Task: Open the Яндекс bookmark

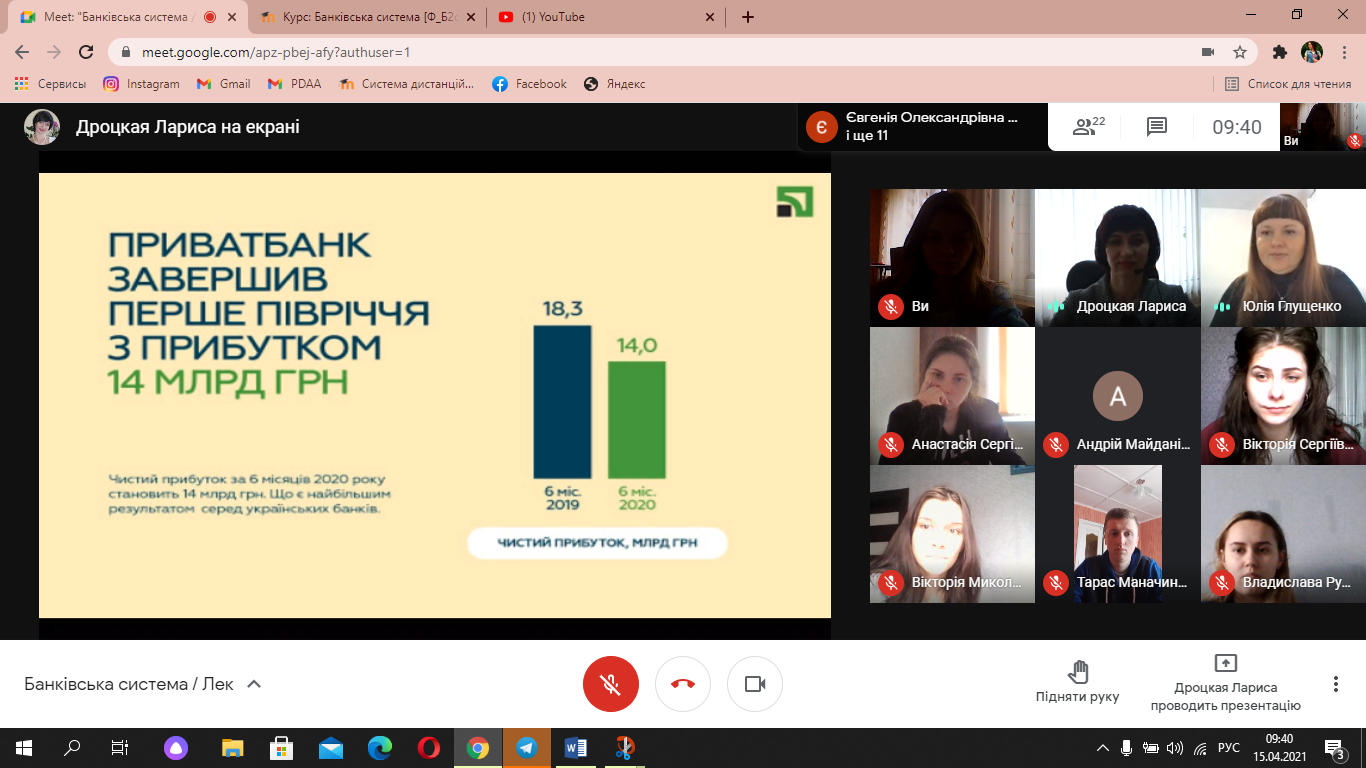Action: [x=614, y=84]
